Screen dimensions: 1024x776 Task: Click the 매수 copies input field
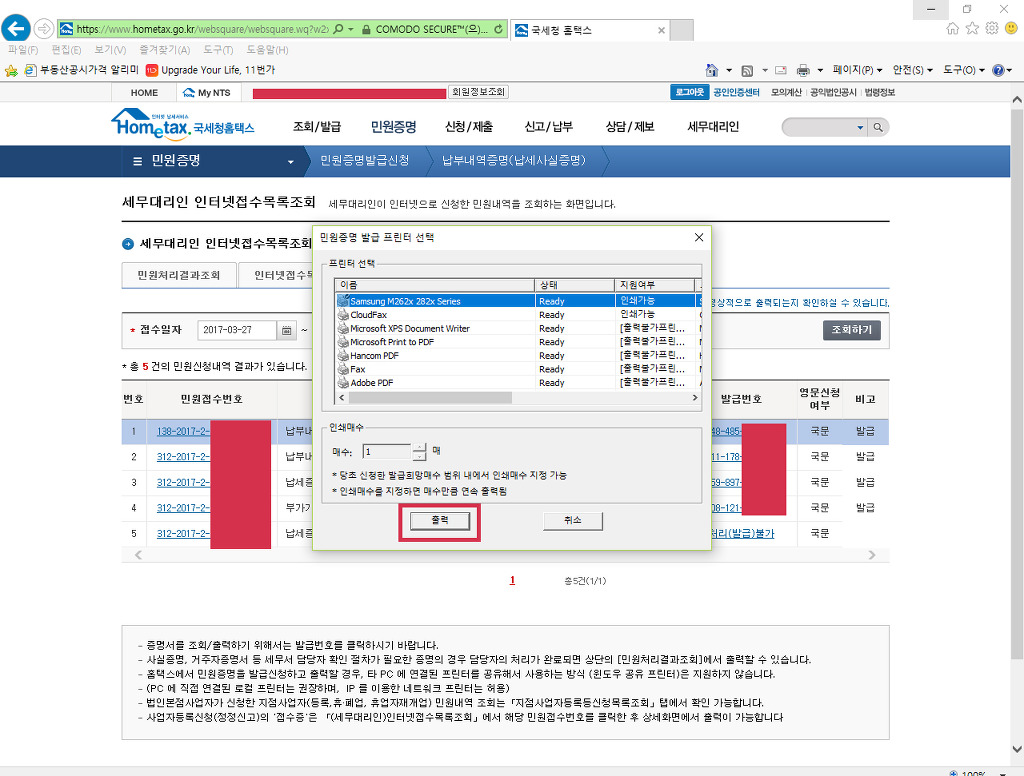(387, 452)
